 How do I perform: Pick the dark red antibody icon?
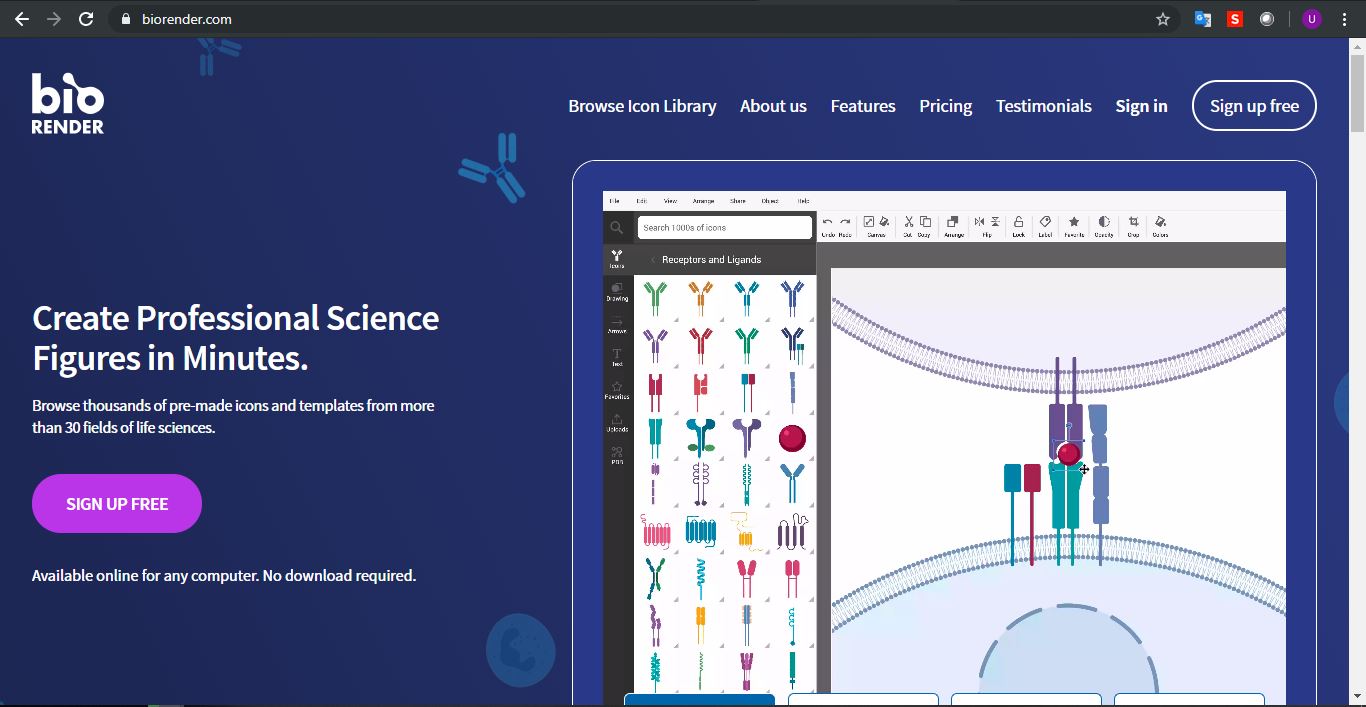tap(701, 345)
